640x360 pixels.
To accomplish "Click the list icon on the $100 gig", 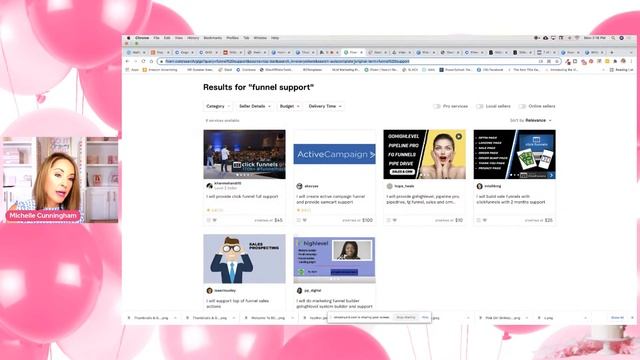I will 298,220.
